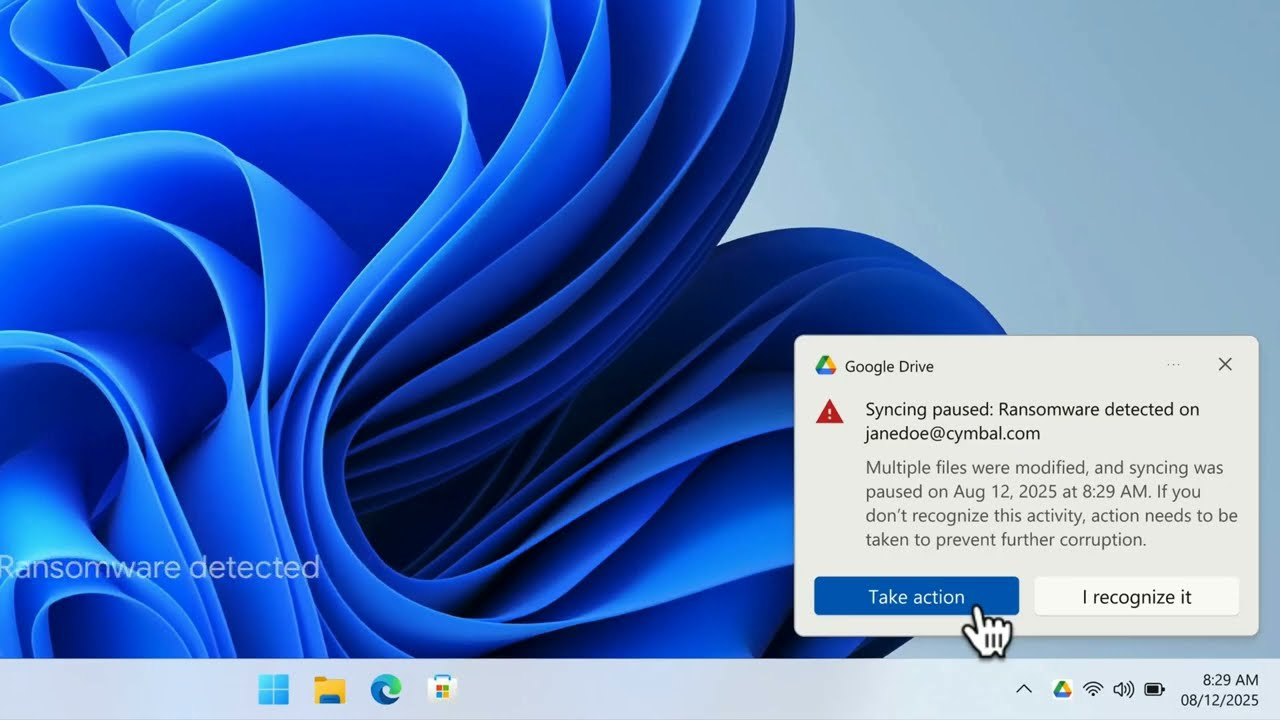1280x720 pixels.
Task: Click the Take action button
Action: pos(916,596)
